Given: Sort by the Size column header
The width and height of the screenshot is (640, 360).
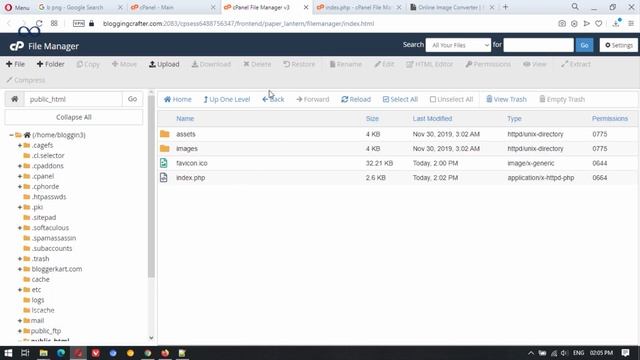Looking at the screenshot, I should 372,119.
